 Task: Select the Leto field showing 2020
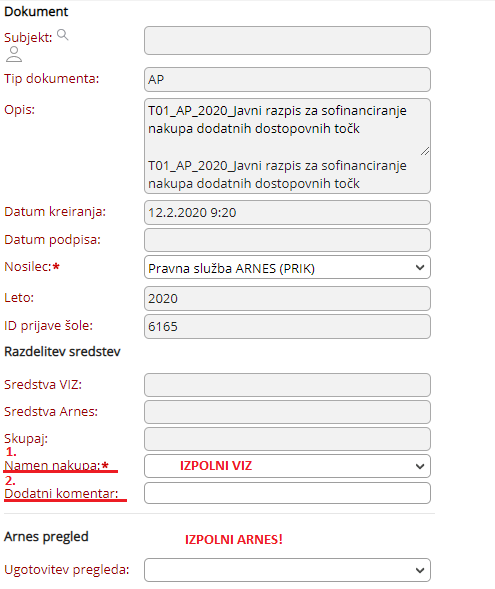point(287,299)
